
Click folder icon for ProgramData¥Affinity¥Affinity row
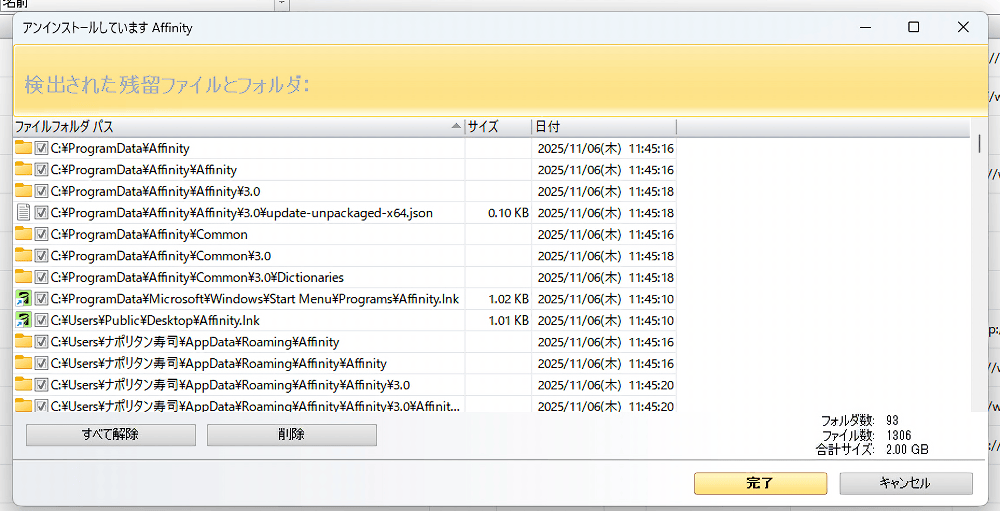(x=23, y=170)
